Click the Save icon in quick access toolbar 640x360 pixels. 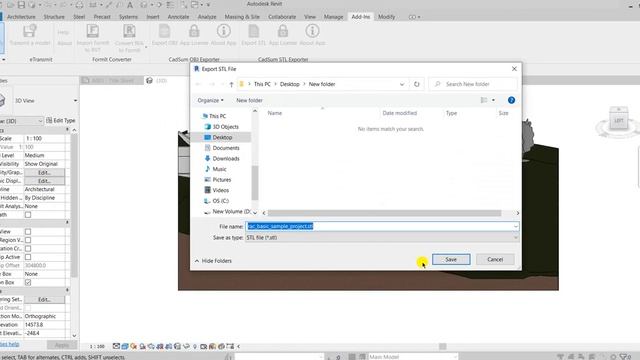point(21,5)
